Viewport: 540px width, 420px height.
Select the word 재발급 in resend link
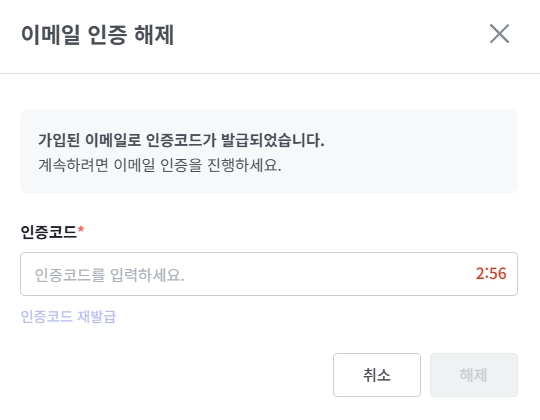click(x=96, y=316)
